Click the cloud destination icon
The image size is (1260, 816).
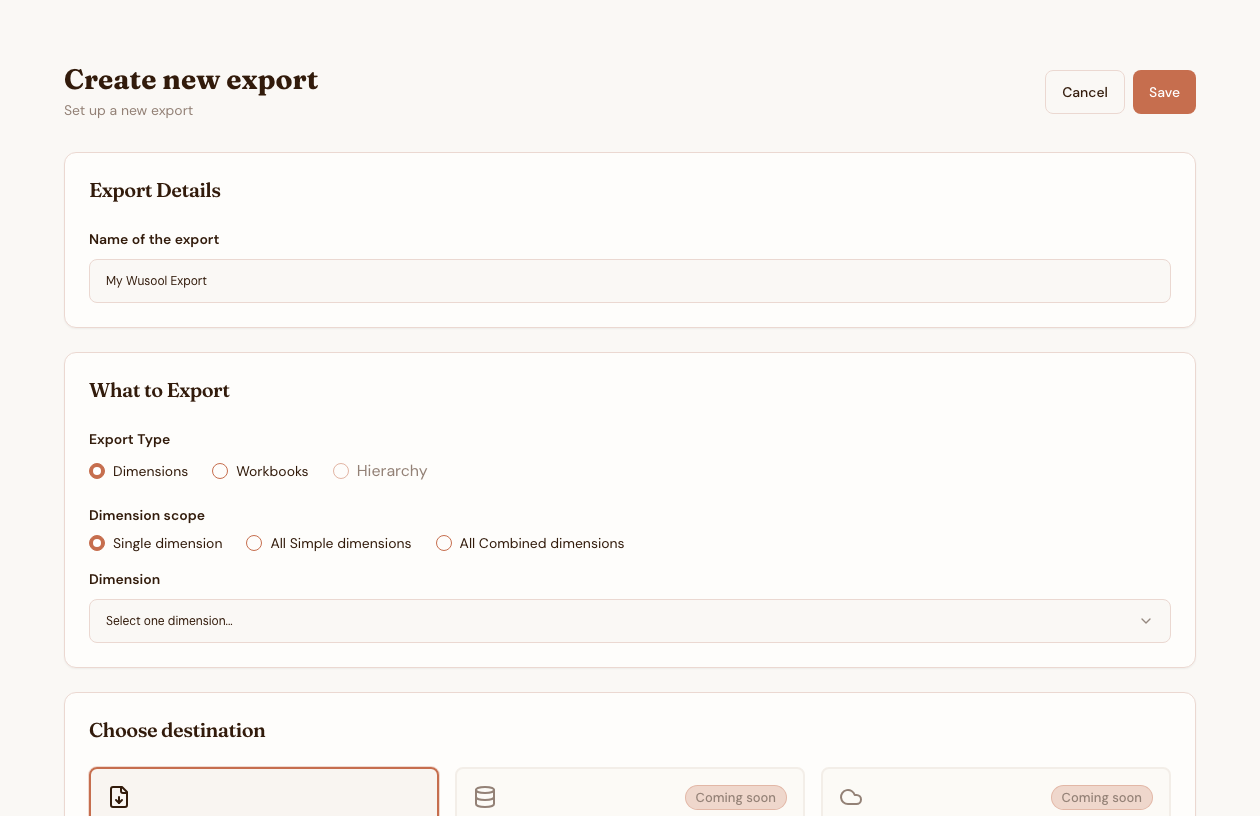(x=851, y=797)
